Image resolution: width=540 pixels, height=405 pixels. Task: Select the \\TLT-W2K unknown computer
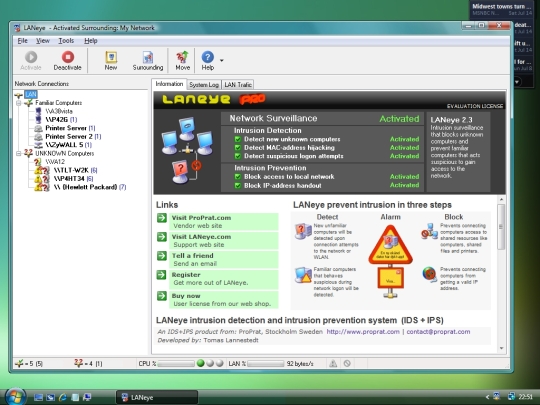click(x=75, y=170)
